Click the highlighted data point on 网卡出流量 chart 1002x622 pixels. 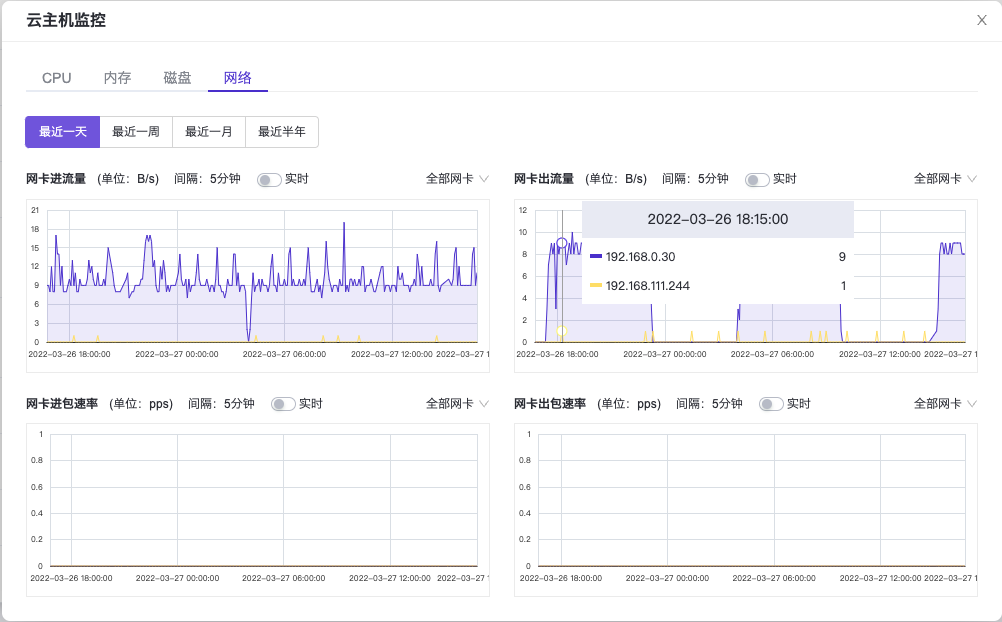(562, 243)
